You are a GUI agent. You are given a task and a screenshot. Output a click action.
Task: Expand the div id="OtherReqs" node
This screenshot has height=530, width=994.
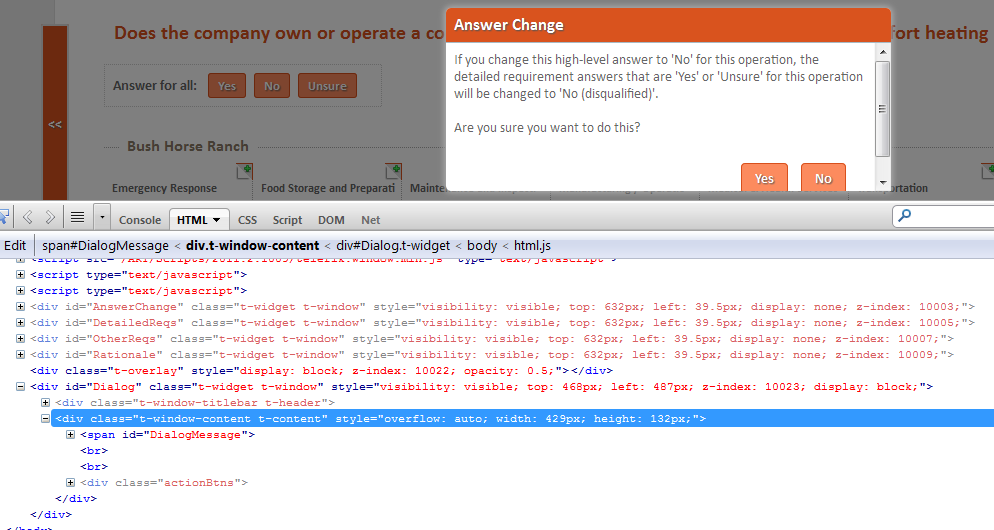click(x=20, y=338)
